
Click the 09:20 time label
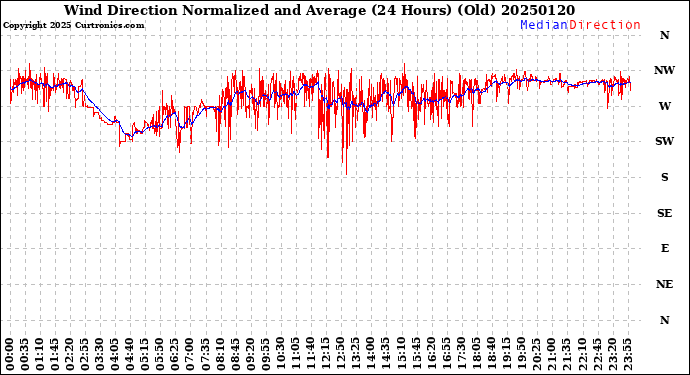[250, 354]
